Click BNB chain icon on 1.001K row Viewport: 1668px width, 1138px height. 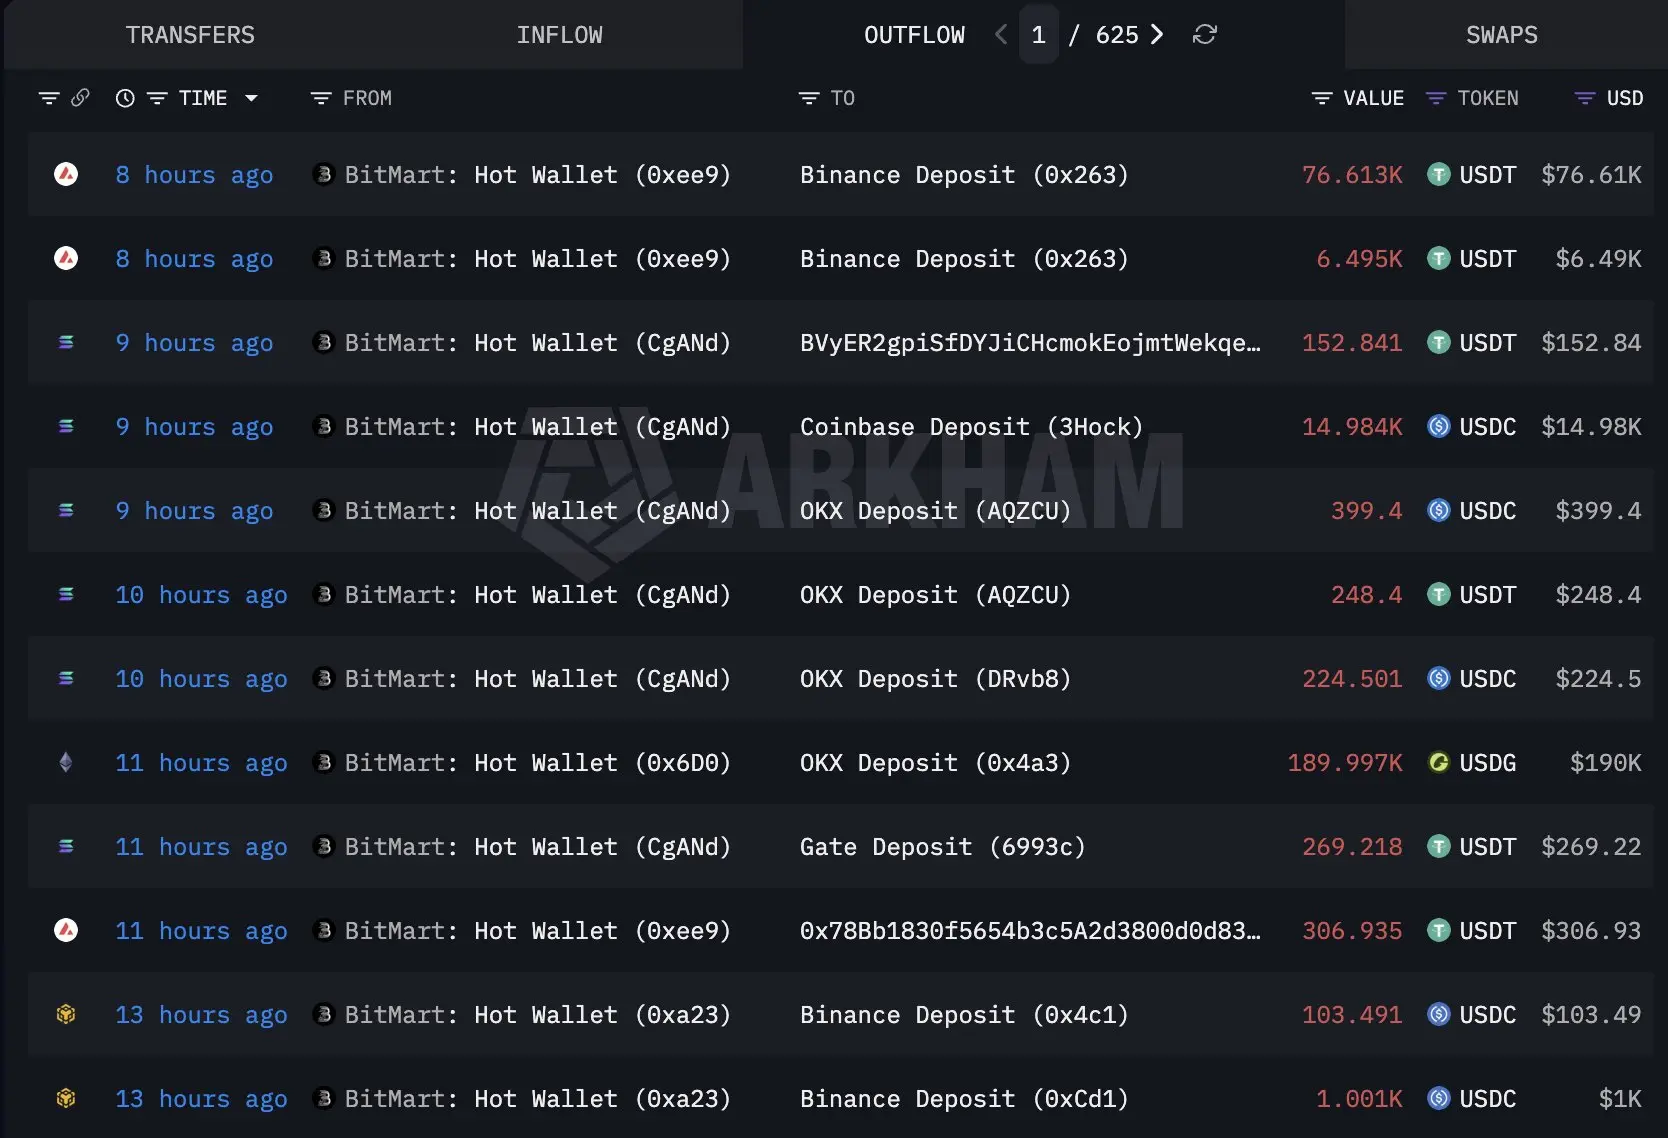tap(66, 1098)
